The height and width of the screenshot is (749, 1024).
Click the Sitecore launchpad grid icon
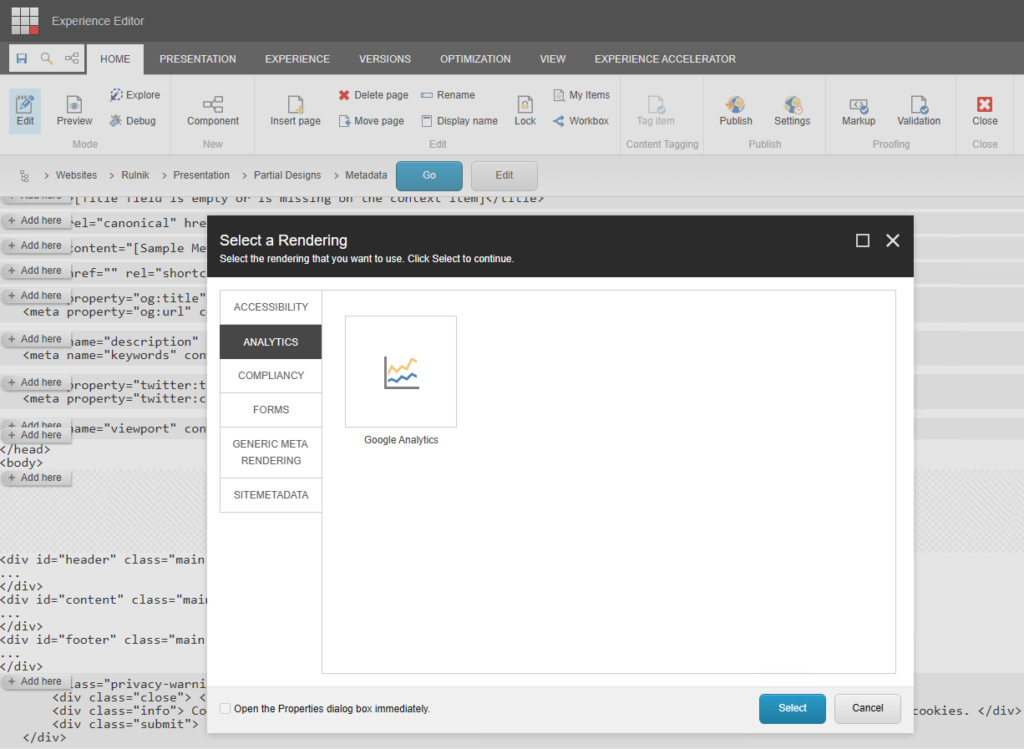(25, 20)
